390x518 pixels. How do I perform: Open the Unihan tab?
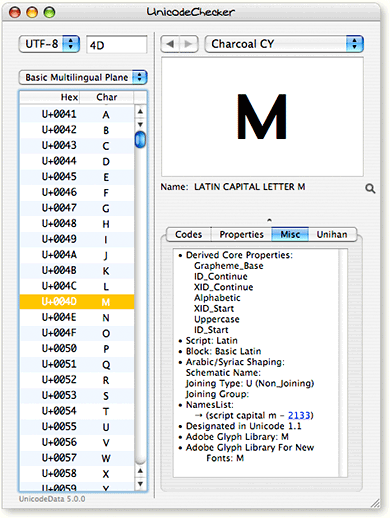332,234
